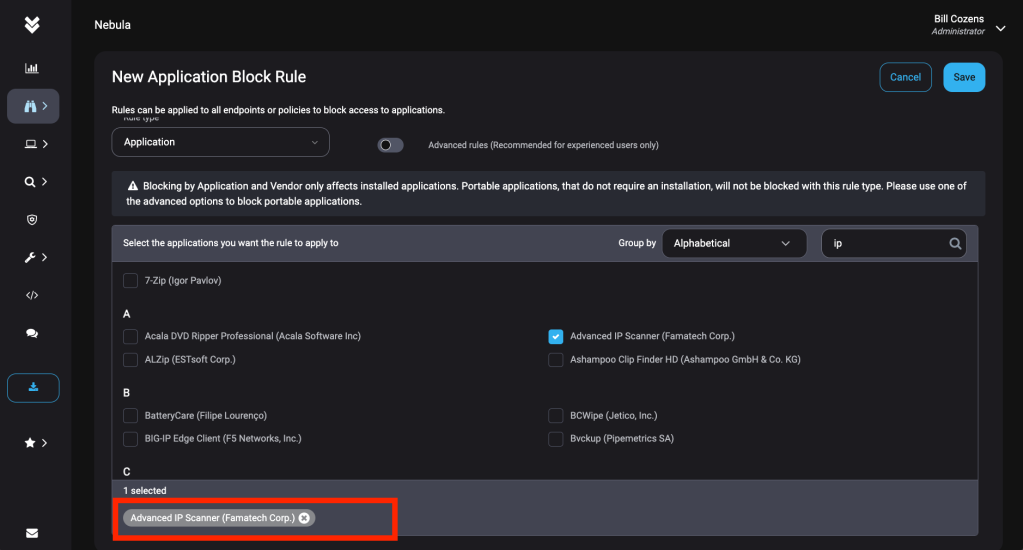Click the download button in sidebar
Screen dimensions: 1023x550
(x=33, y=388)
